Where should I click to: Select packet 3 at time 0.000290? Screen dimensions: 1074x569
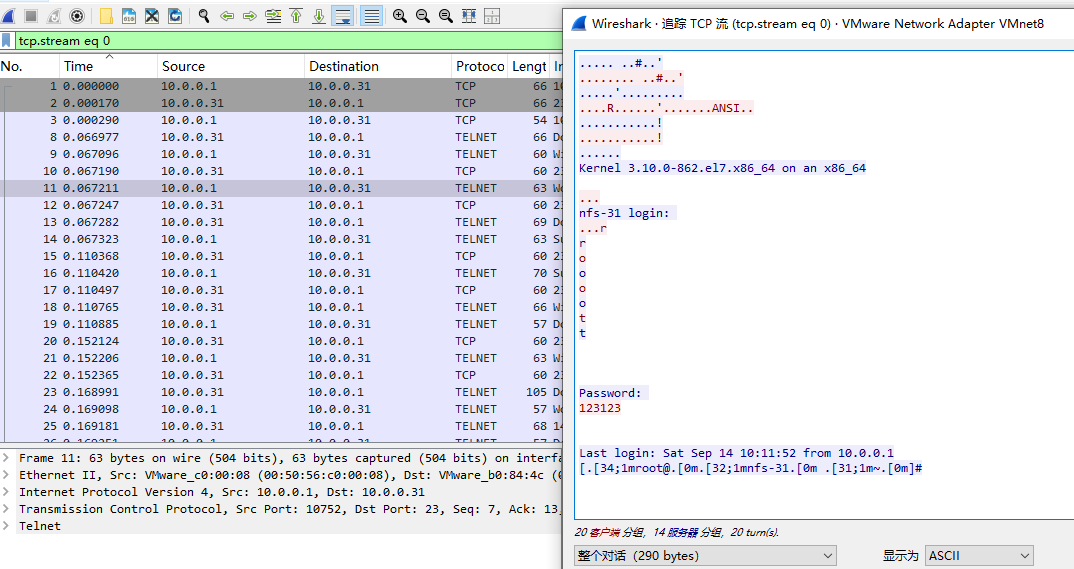[x=281, y=120]
